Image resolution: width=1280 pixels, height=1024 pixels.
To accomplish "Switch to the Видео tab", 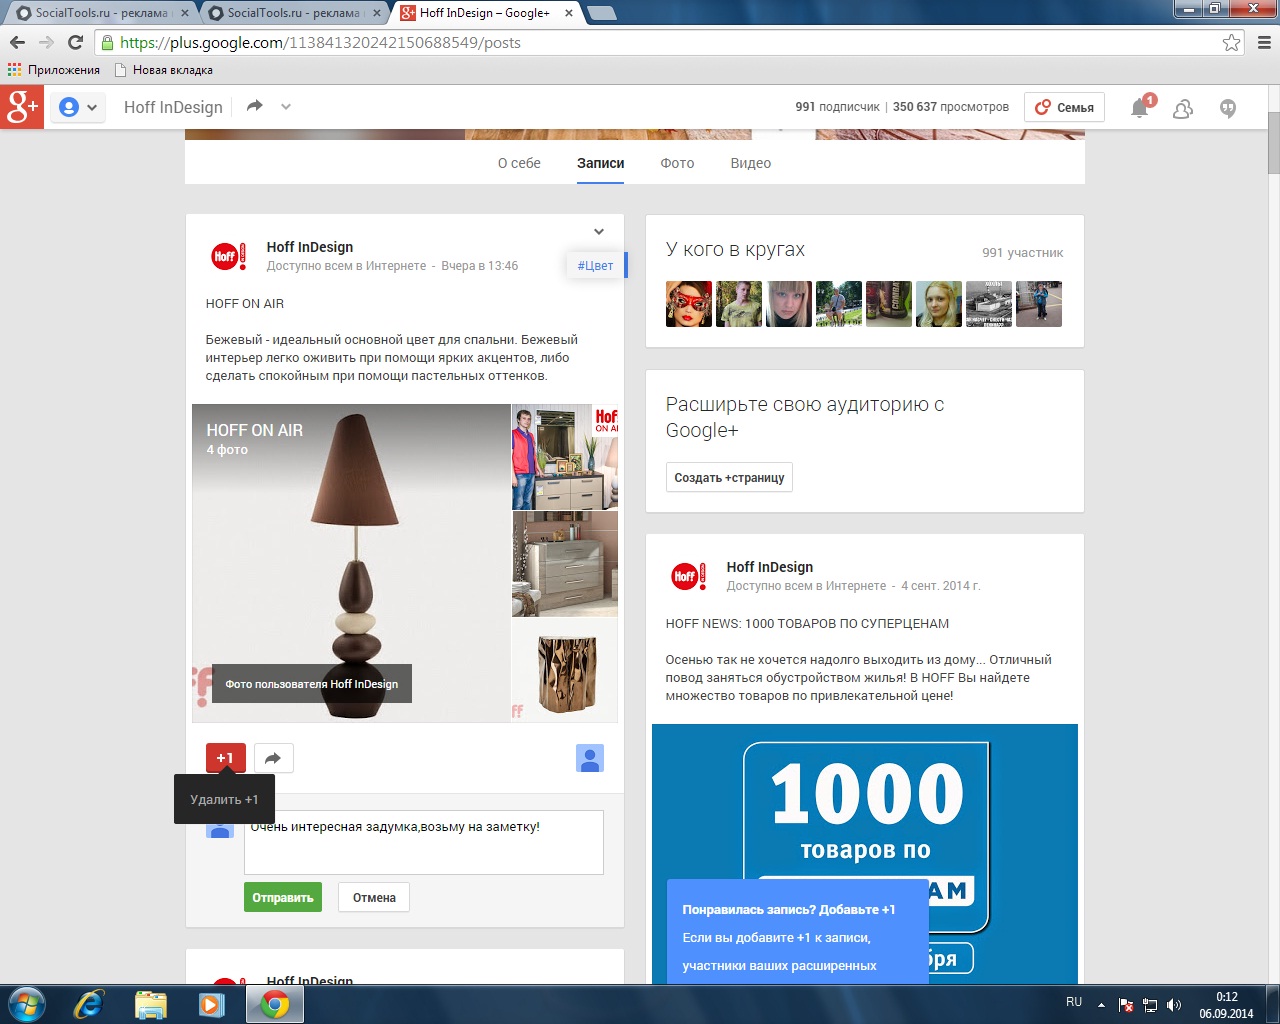I will pyautogui.click(x=750, y=163).
